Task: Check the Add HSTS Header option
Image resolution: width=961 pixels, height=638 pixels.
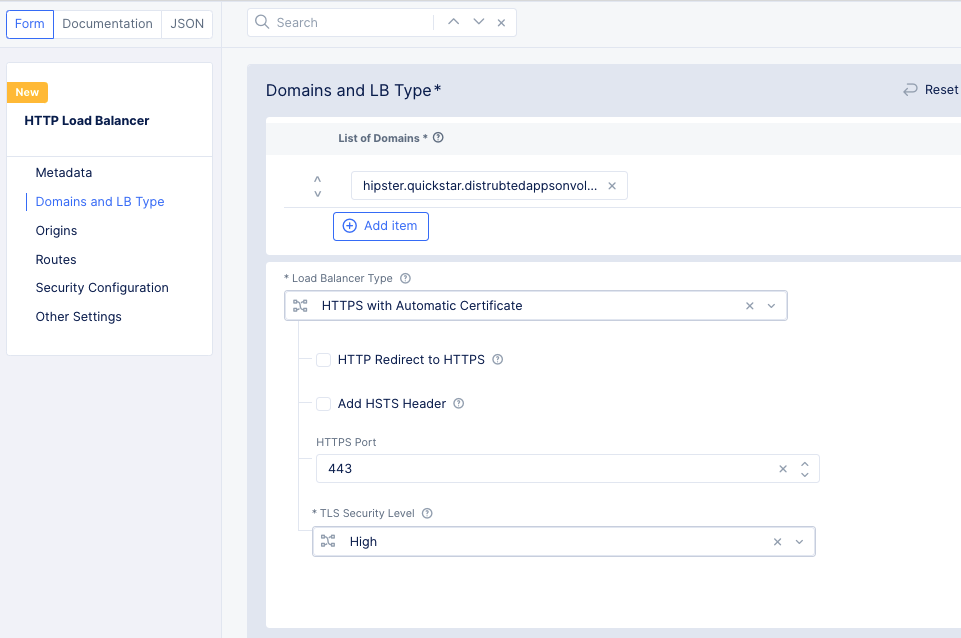Action: pyautogui.click(x=323, y=403)
